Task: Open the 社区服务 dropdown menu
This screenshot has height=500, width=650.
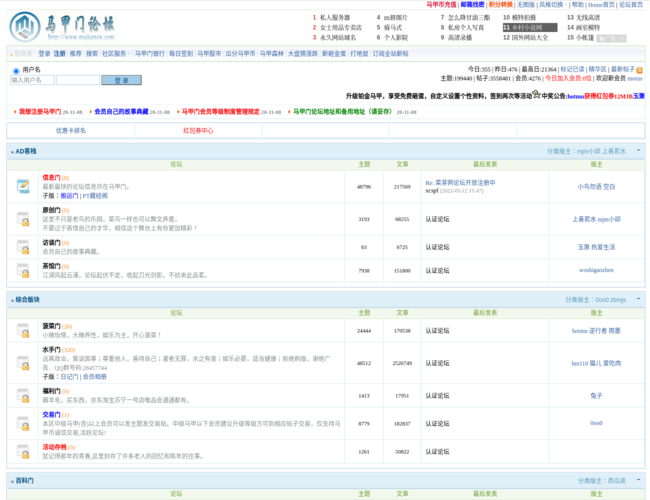Action: (116, 53)
